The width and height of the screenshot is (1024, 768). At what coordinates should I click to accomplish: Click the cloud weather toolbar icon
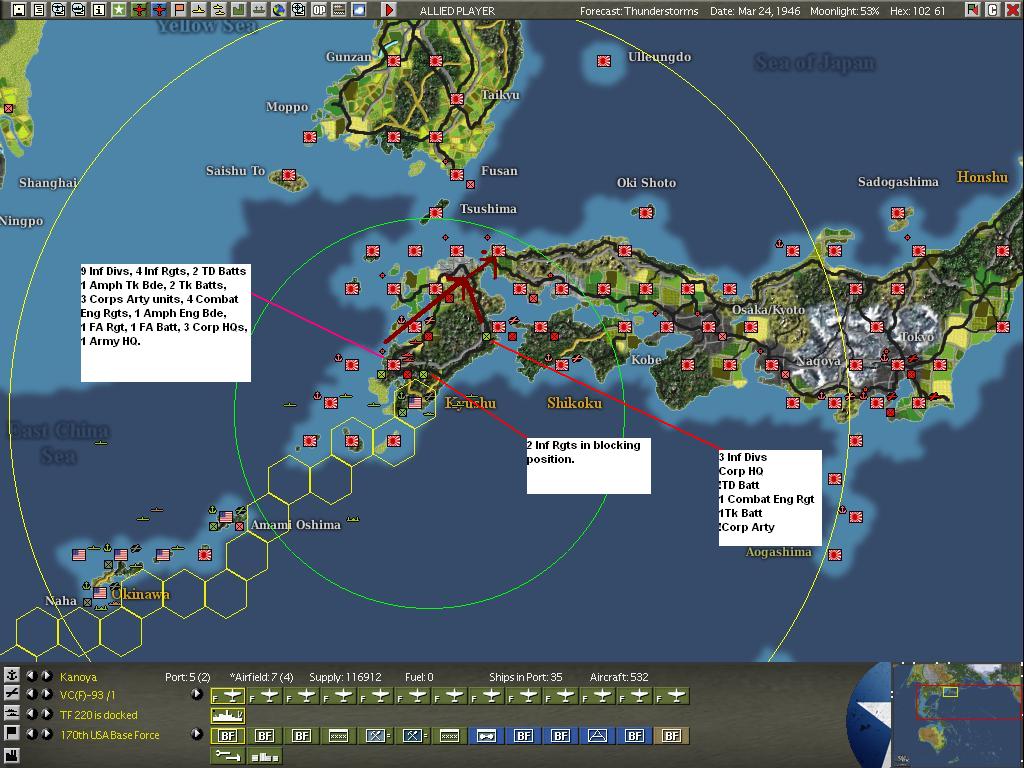[x=359, y=10]
